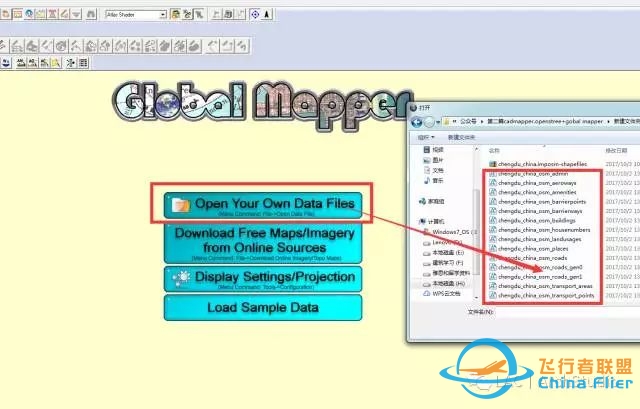Select file chengdu_china_osm_barrierpoints
The height and width of the screenshot is (409, 640).
[538, 202]
